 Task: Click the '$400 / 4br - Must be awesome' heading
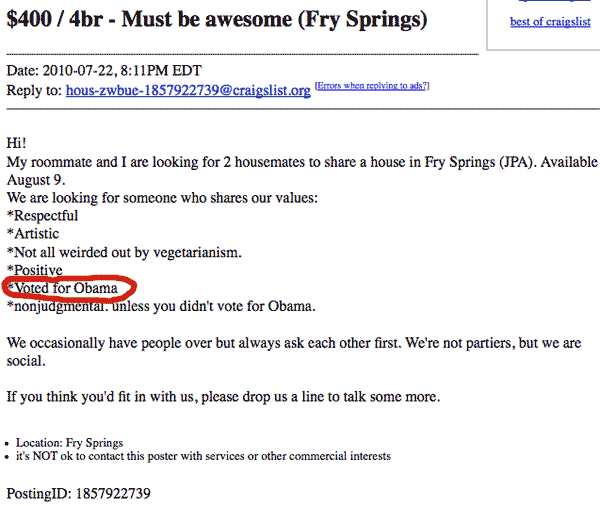point(217,19)
